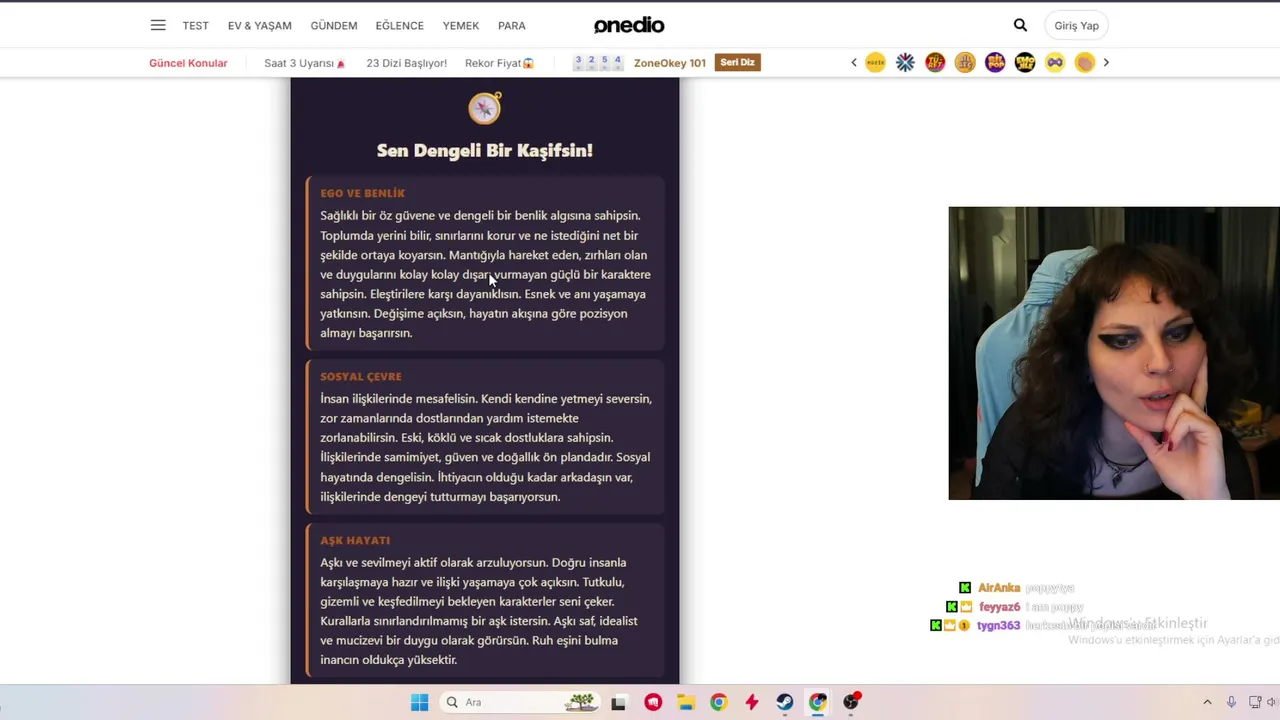Click the ZoneOkey number tiles icon
The width and height of the screenshot is (1280, 720).
tap(598, 62)
